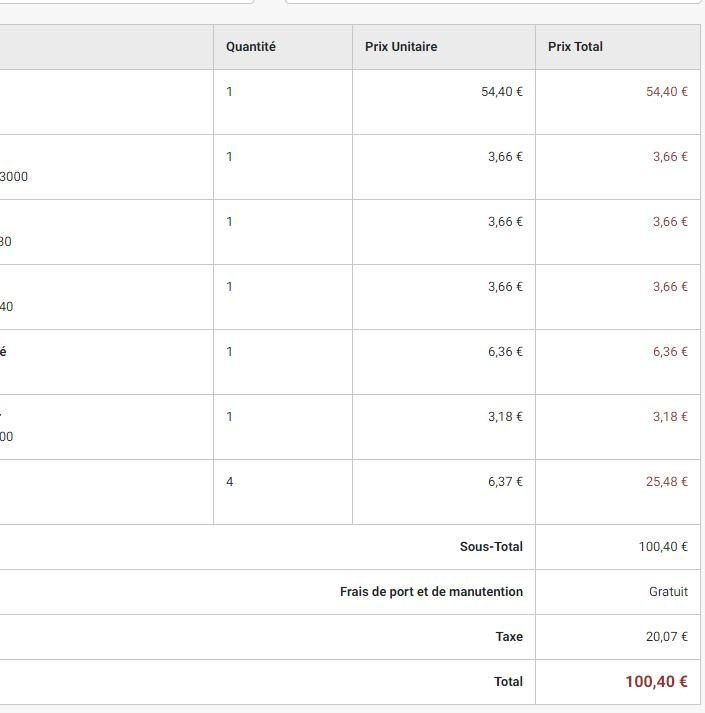Select the 54,40 € total price in red
This screenshot has width=705, height=713.
pyautogui.click(x=666, y=92)
